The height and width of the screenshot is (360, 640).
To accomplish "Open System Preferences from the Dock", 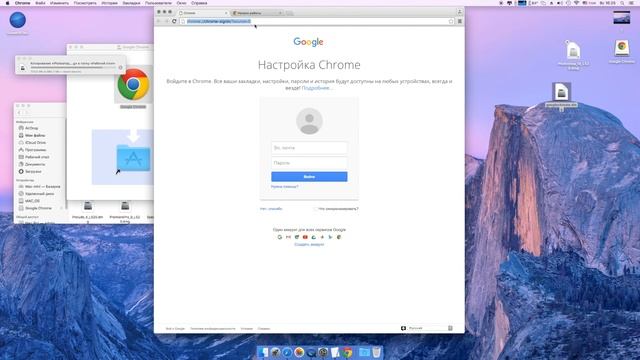I will [323, 352].
